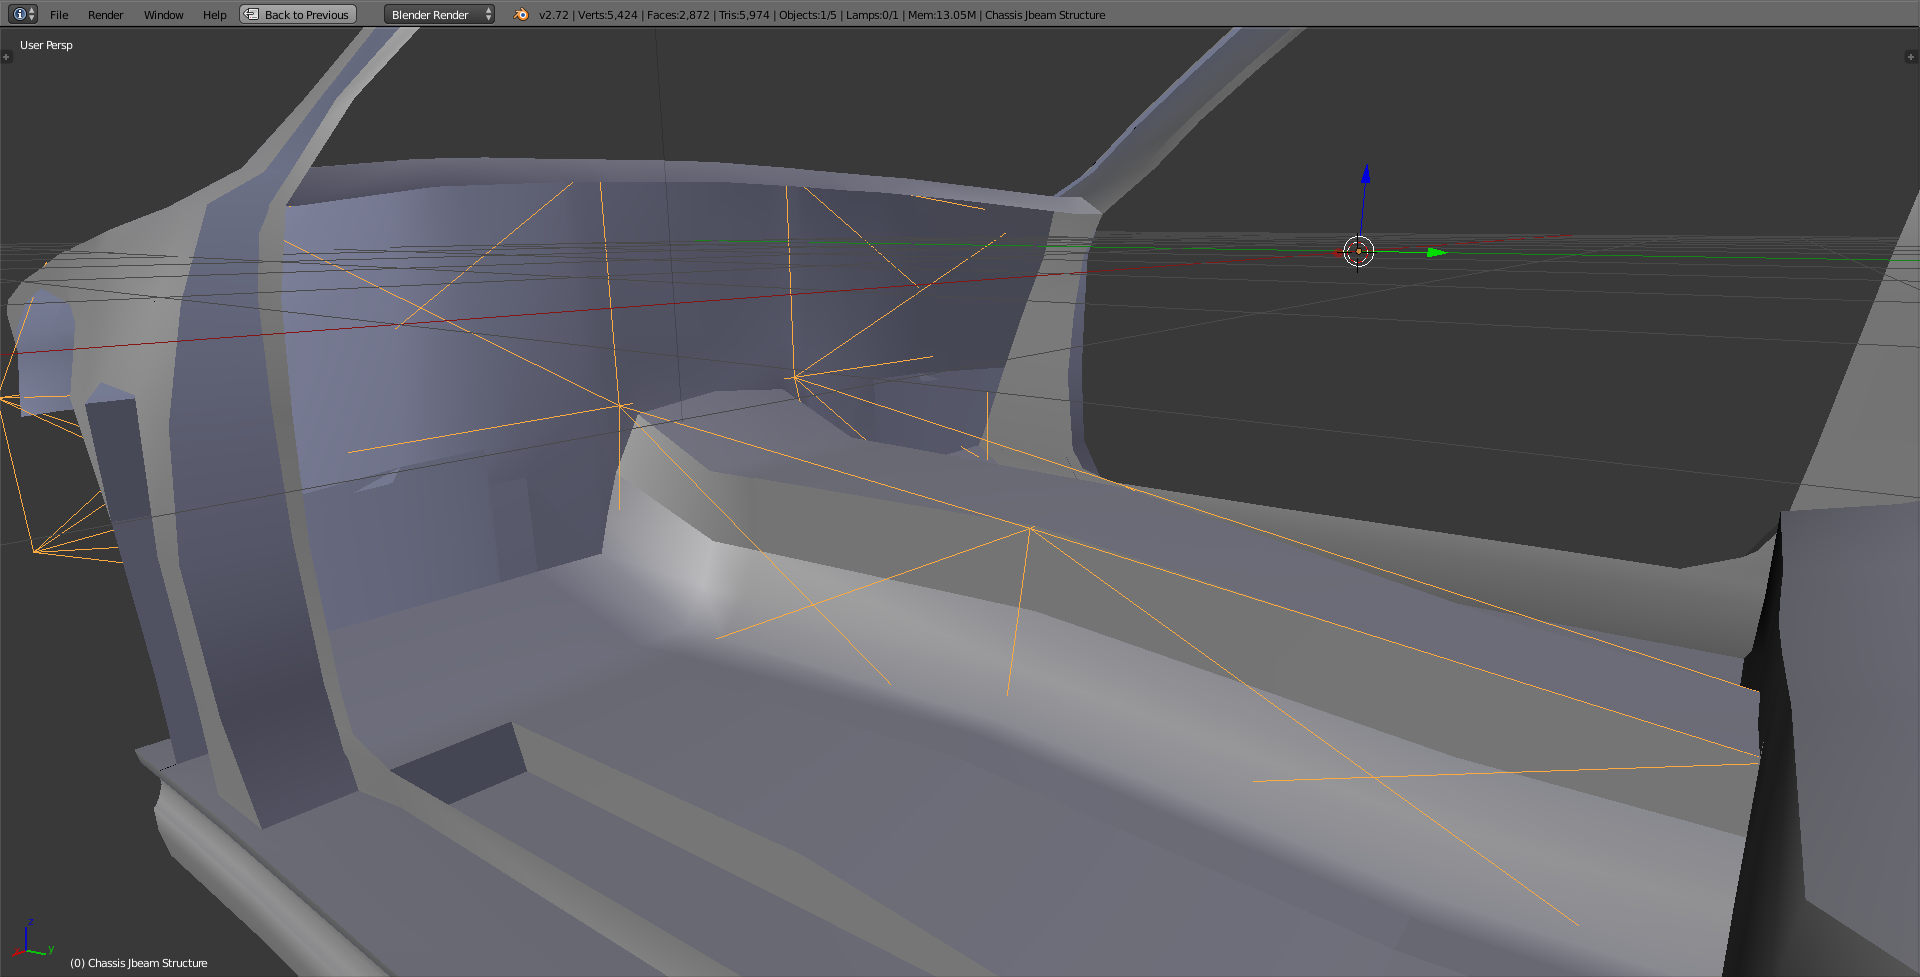Expand the properties region with the right plus

click(1910, 57)
